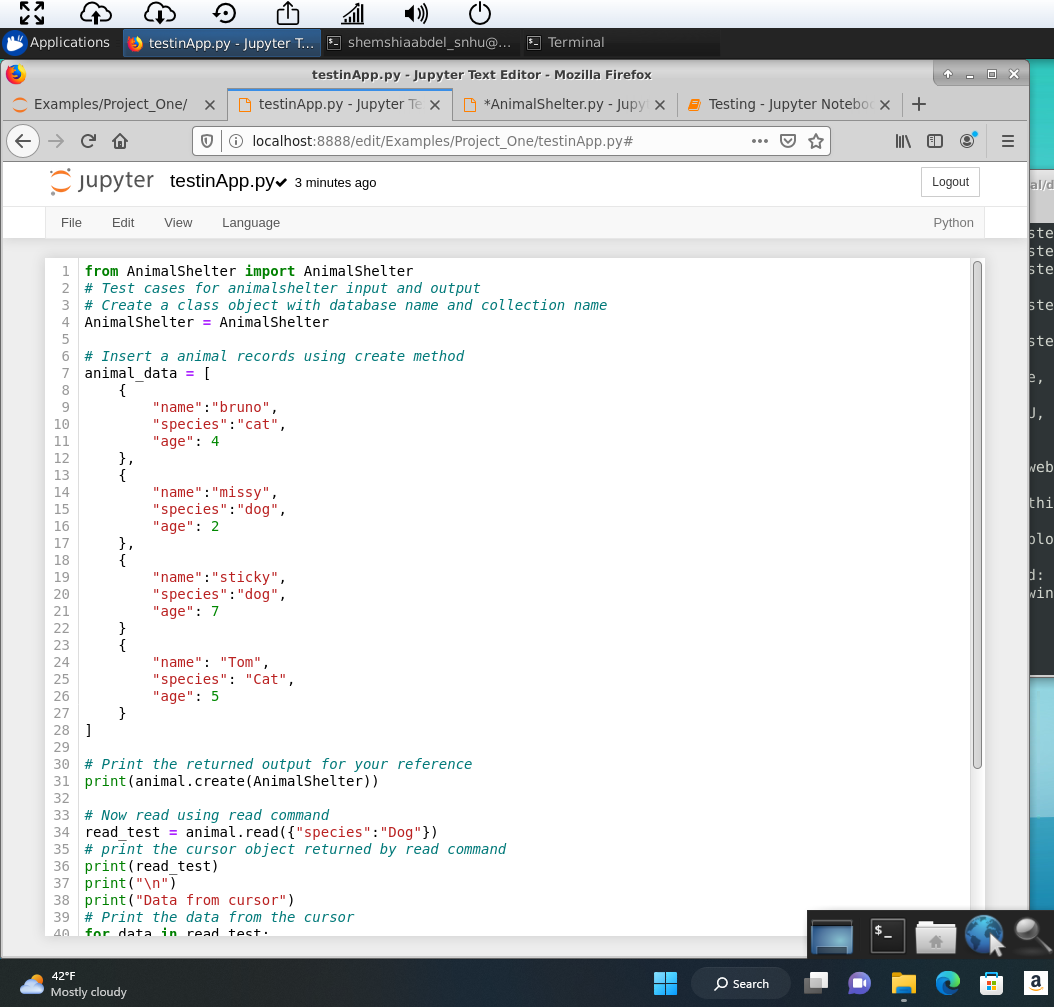Reload the current page
Image resolution: width=1054 pixels, height=1007 pixels.
pos(88,141)
